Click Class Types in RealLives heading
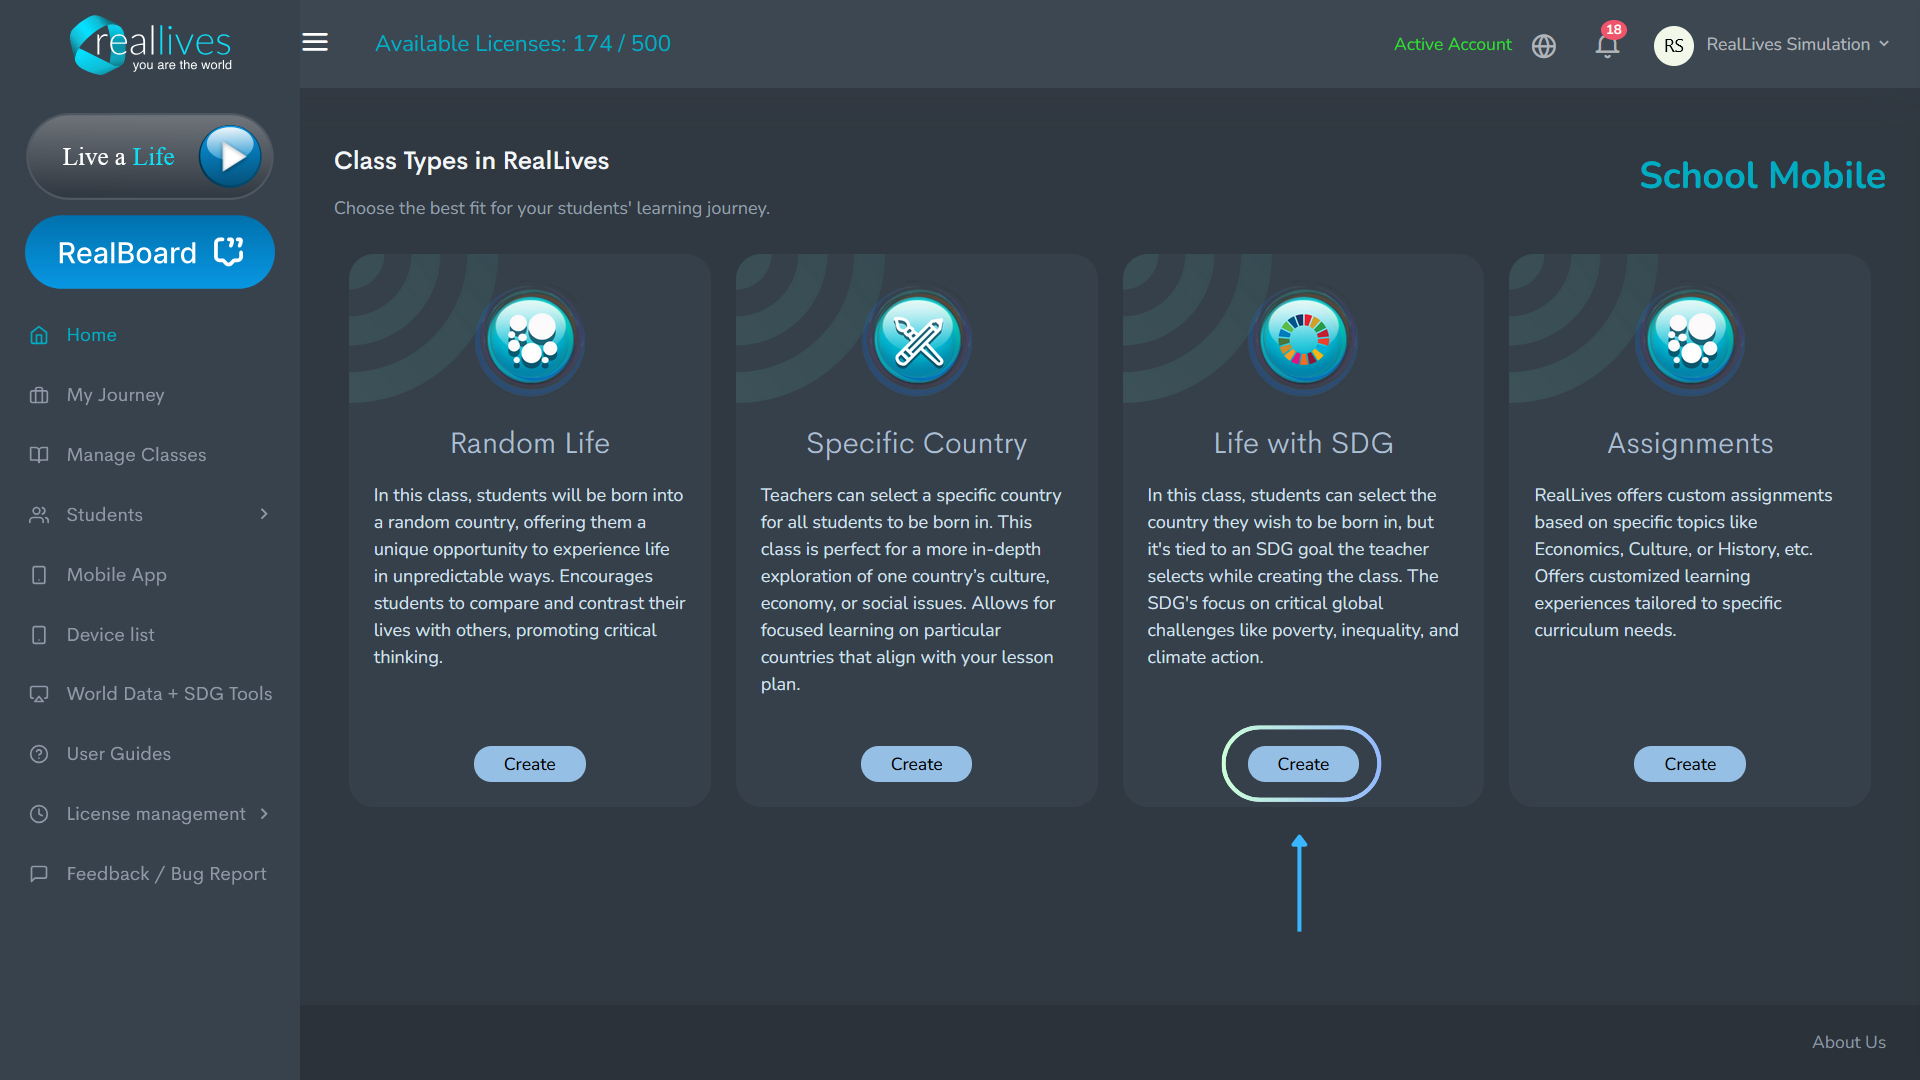1920x1080 pixels. tap(472, 161)
